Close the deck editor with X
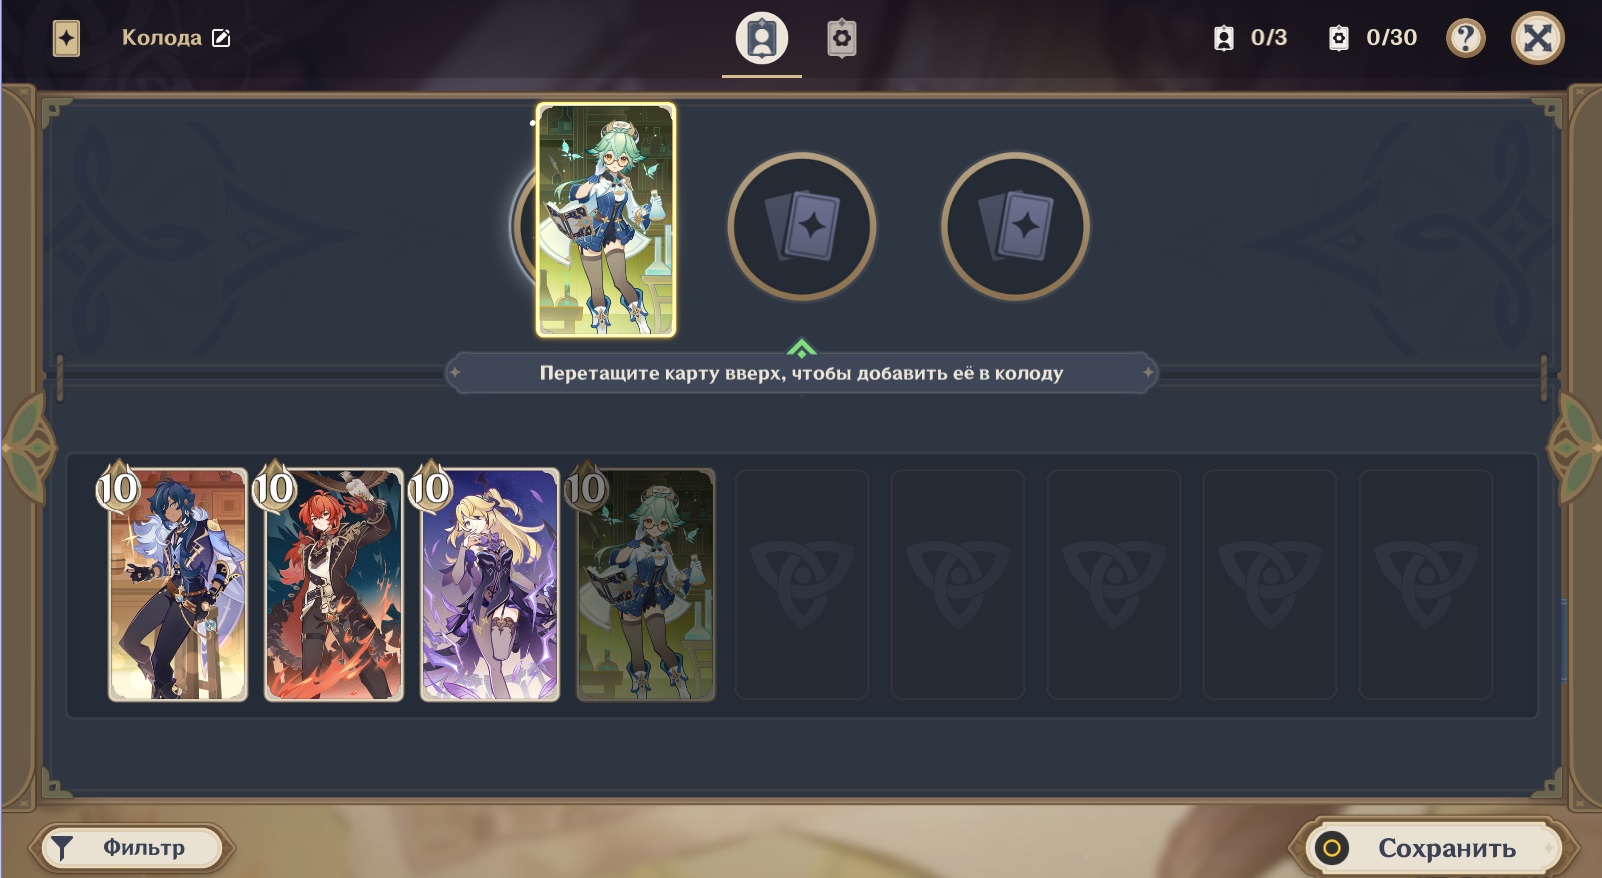 tap(1537, 38)
